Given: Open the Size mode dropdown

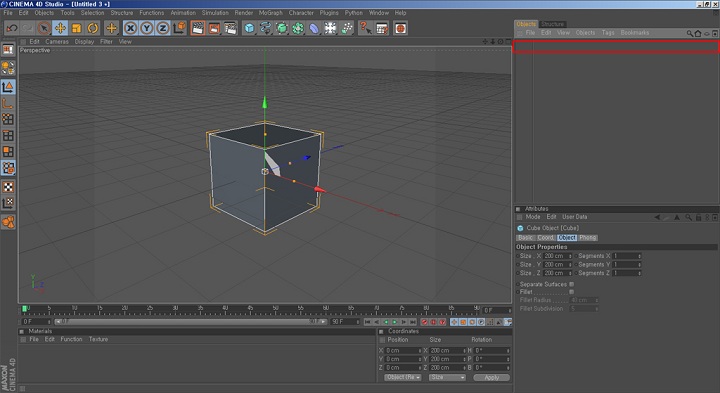Looking at the screenshot, I should (447, 377).
